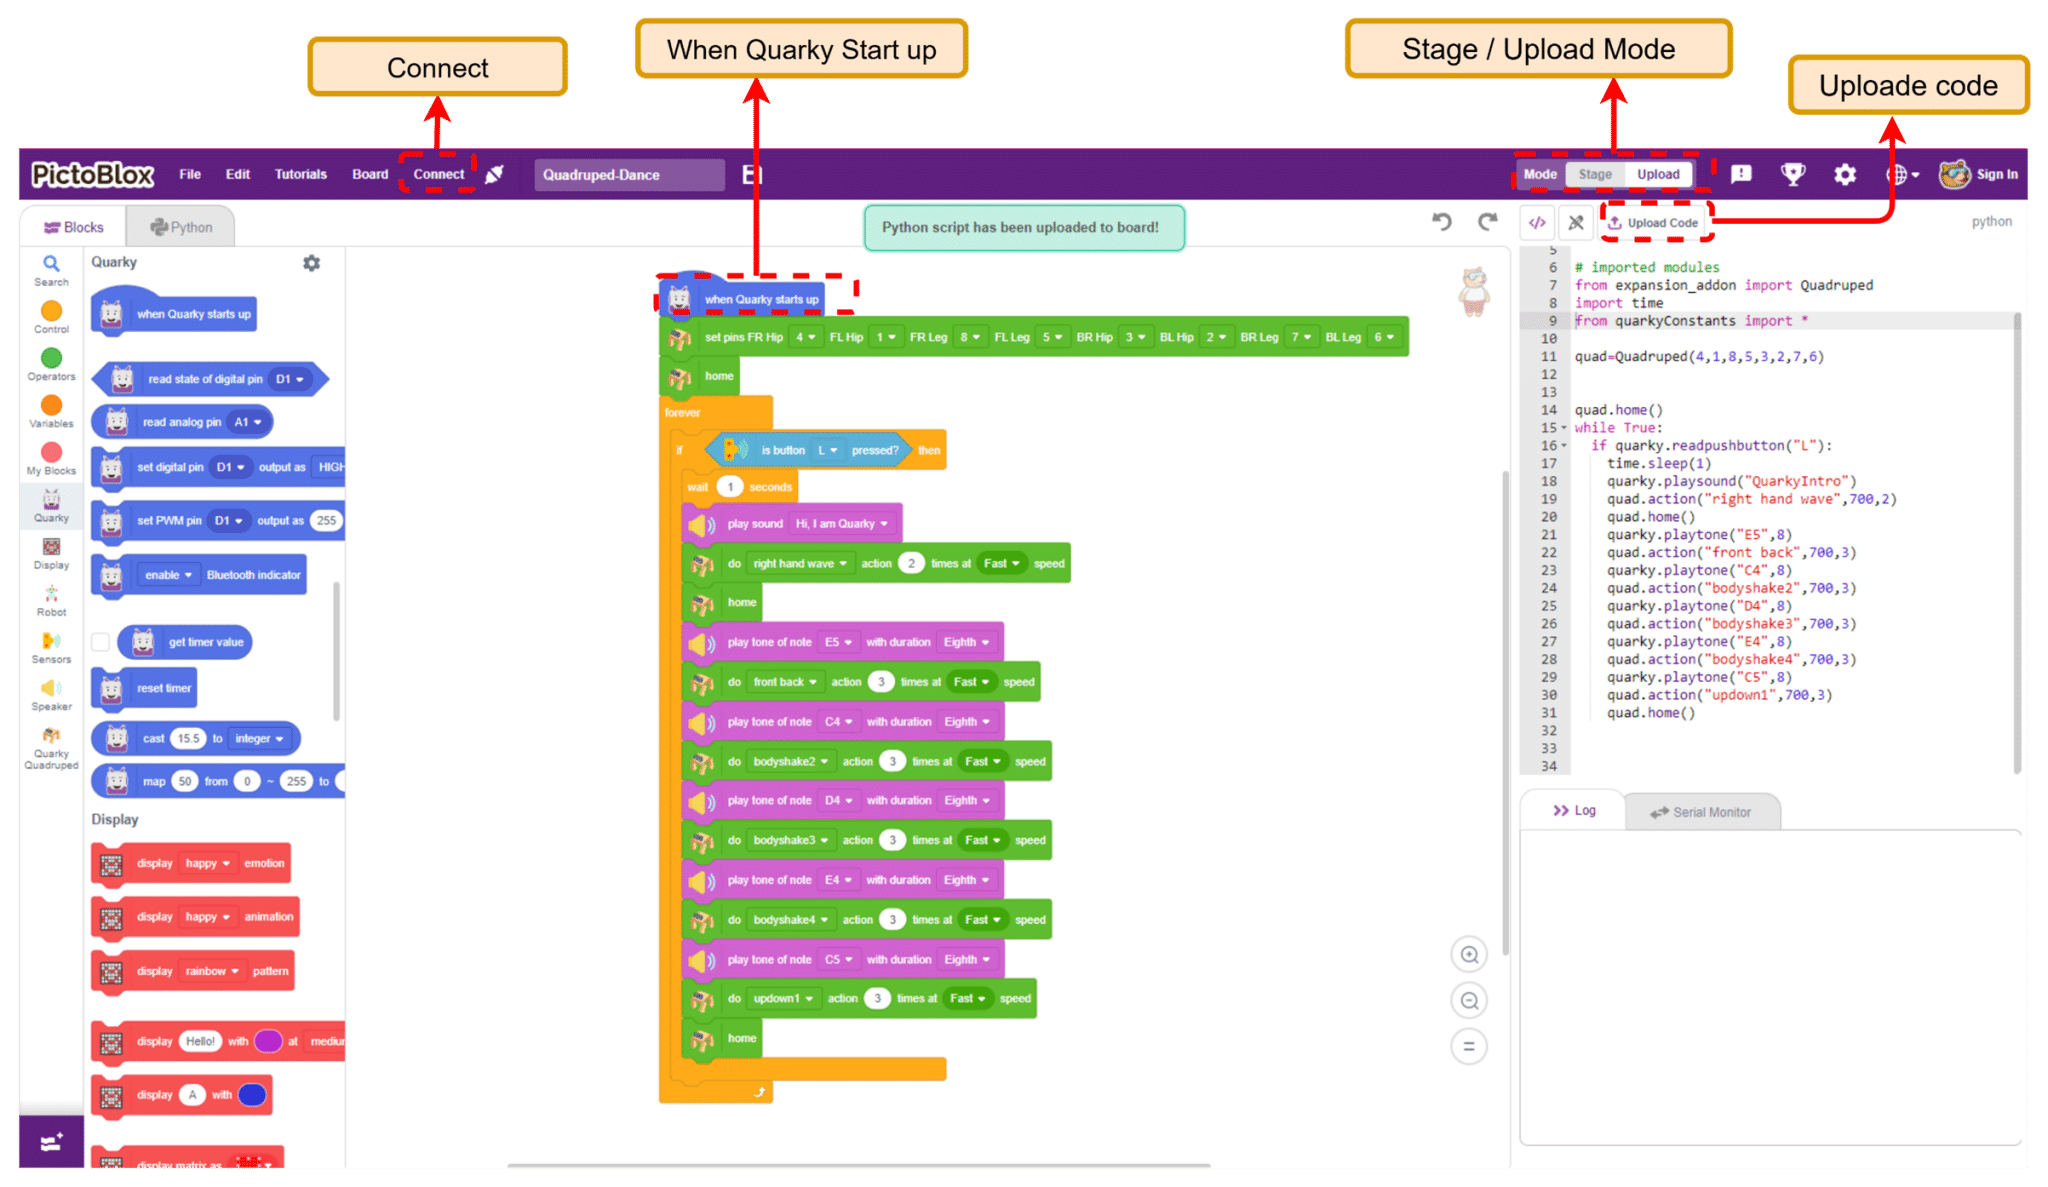
Task: Open the File menu
Action: coord(190,174)
